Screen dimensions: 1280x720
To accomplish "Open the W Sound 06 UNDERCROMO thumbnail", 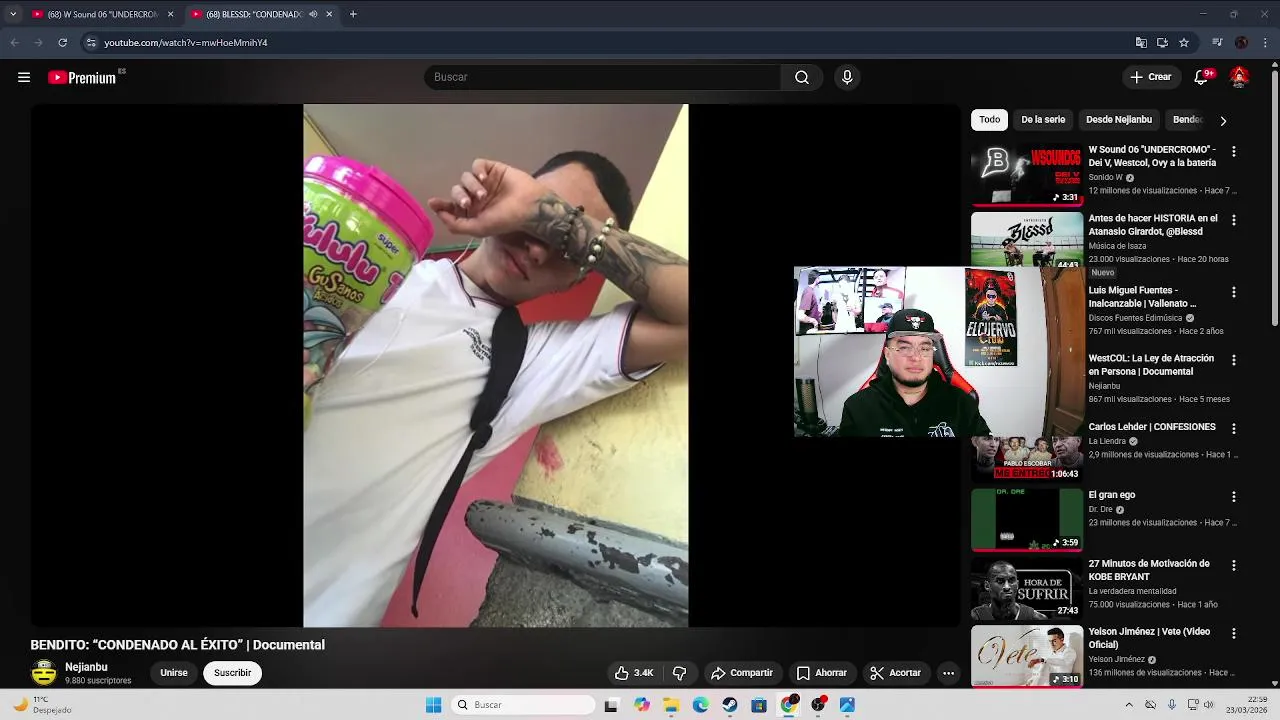I will [1027, 175].
